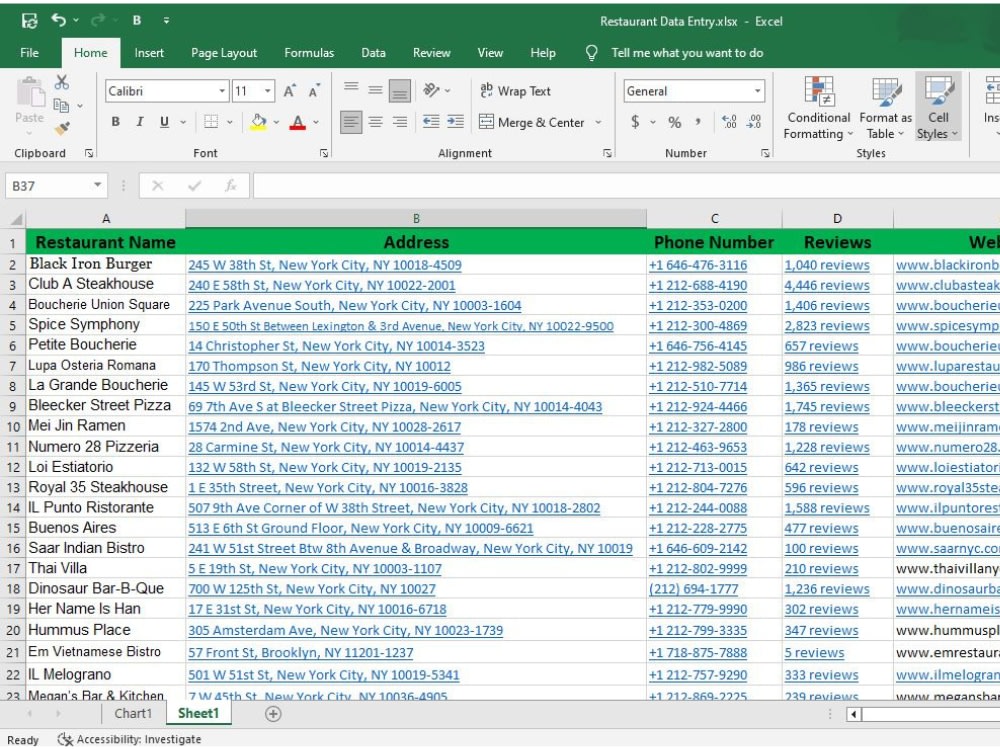Open Dinosaur Bar-B-Que phone link (212) 694-1777
This screenshot has width=1000, height=750.
pyautogui.click(x=693, y=589)
